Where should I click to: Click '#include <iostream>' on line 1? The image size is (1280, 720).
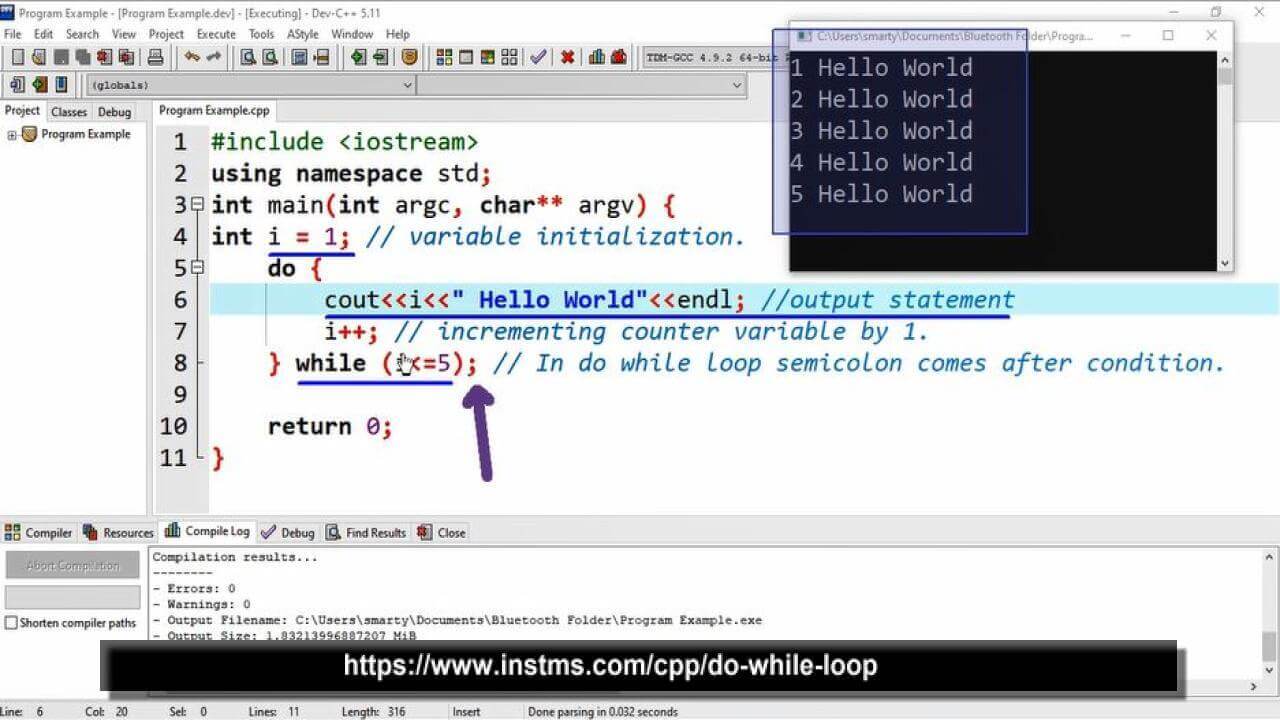coord(344,142)
